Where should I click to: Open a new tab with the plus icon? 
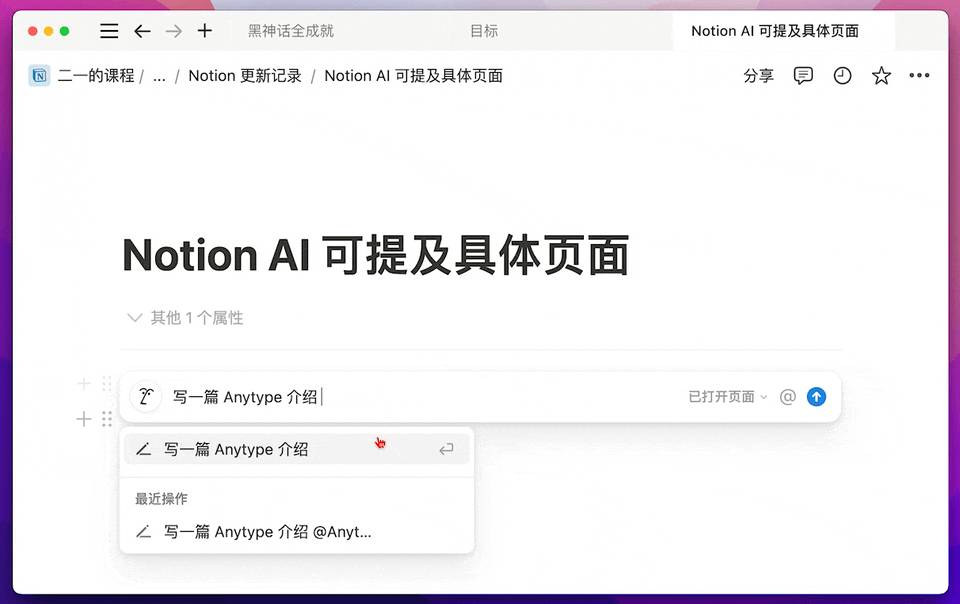[x=205, y=31]
